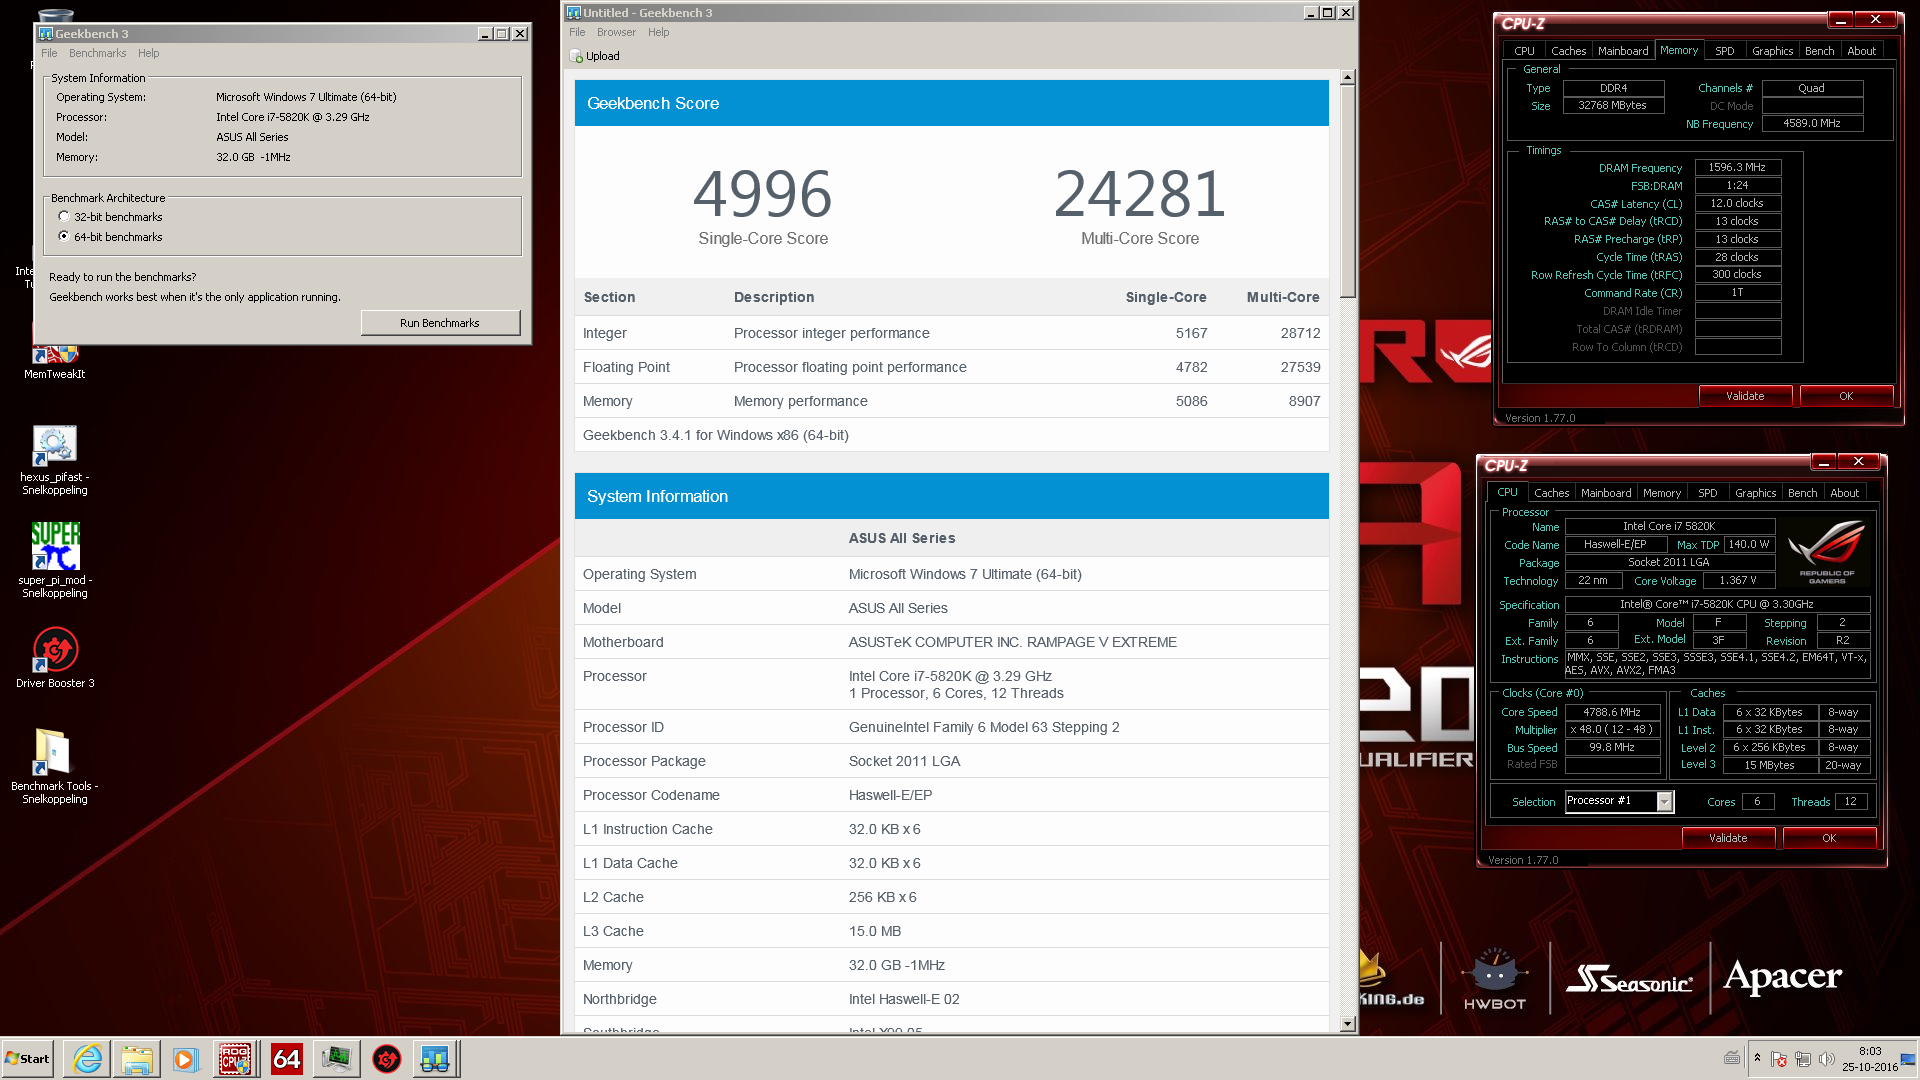
Task: Click OK in the CPU-Z Memory window
Action: click(x=1846, y=396)
